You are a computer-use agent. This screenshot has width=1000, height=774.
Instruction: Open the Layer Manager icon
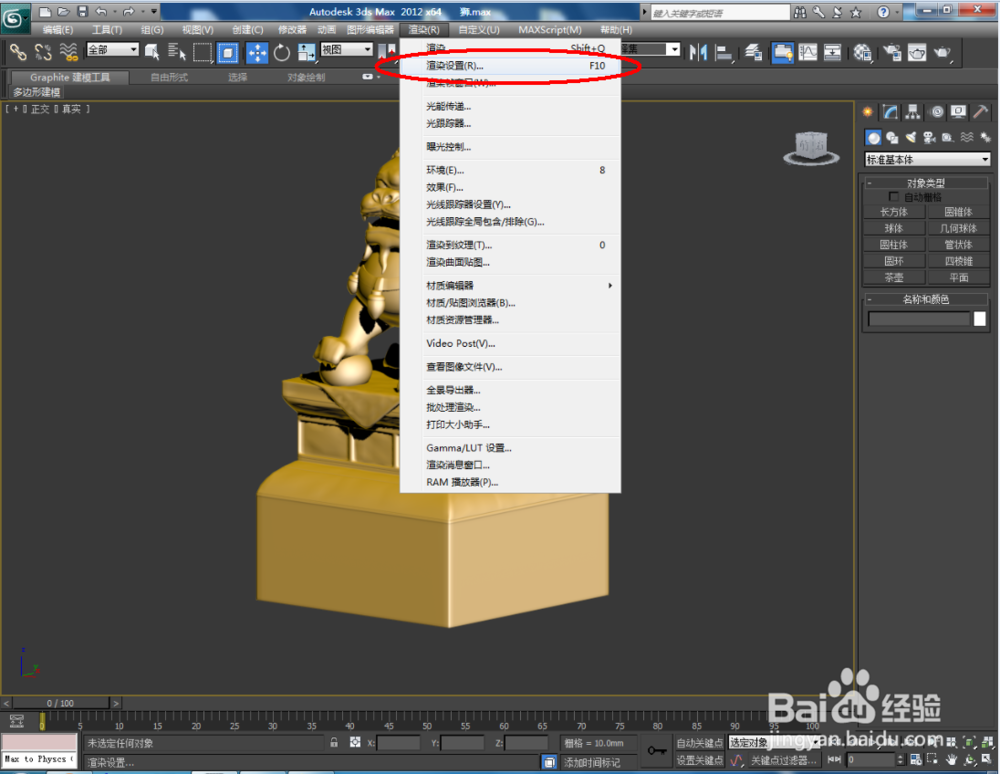(x=753, y=52)
